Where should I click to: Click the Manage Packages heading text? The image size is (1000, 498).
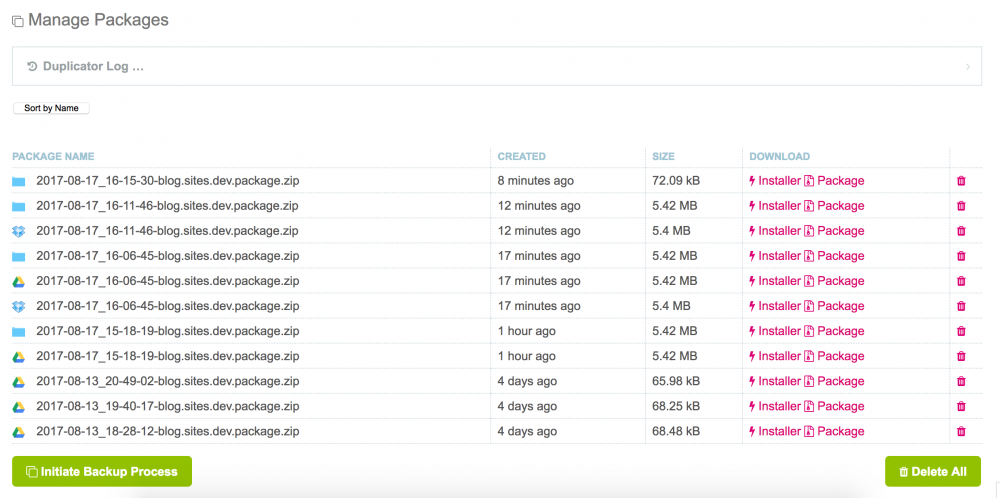click(x=98, y=20)
